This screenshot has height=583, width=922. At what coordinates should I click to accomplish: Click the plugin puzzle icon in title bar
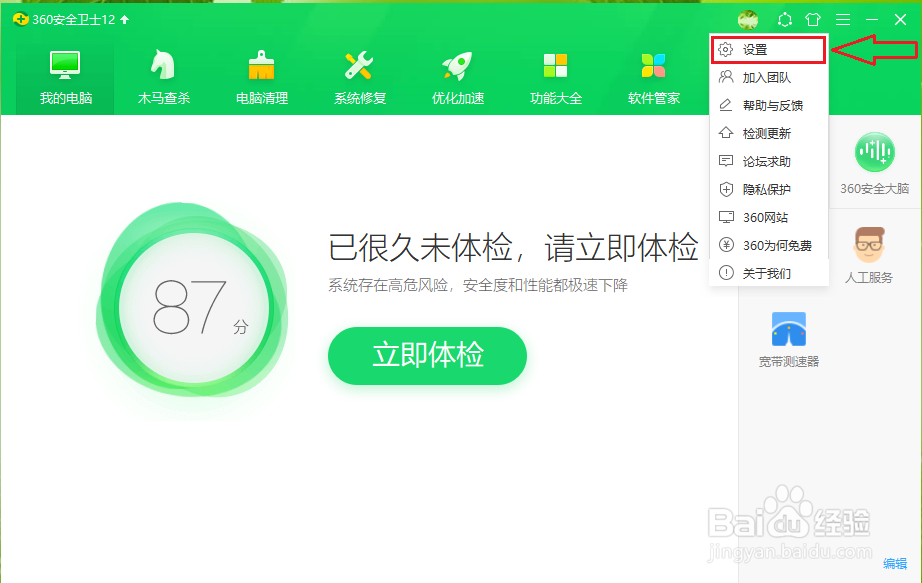[x=784, y=20]
